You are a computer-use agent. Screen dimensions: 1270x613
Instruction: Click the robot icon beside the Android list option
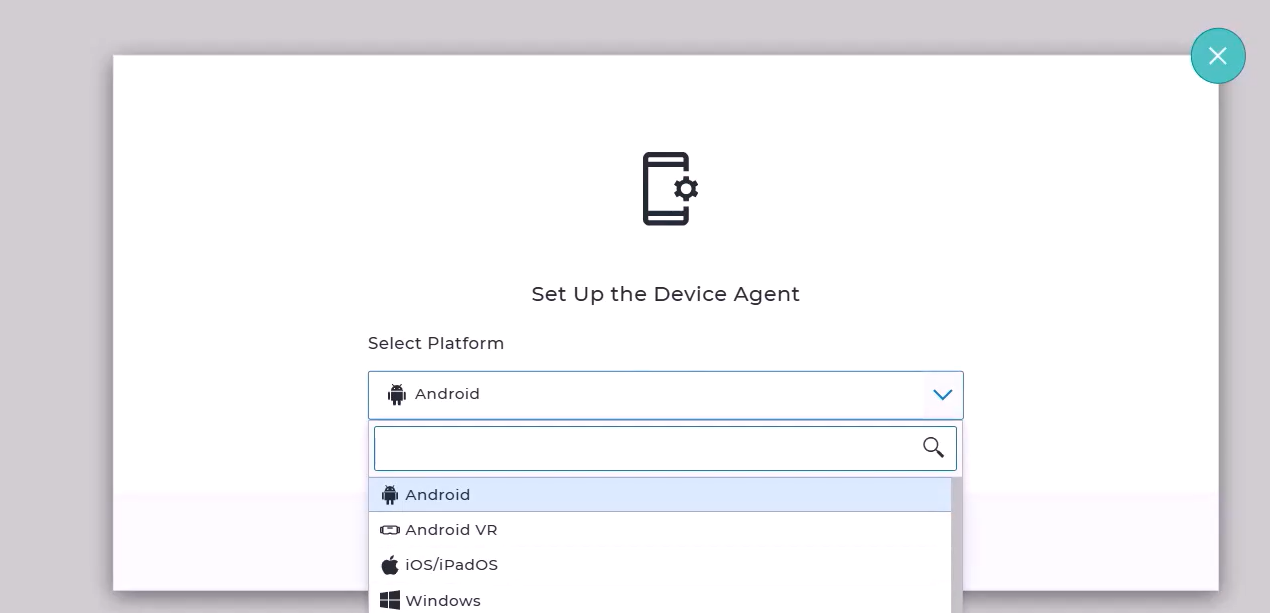[390, 495]
